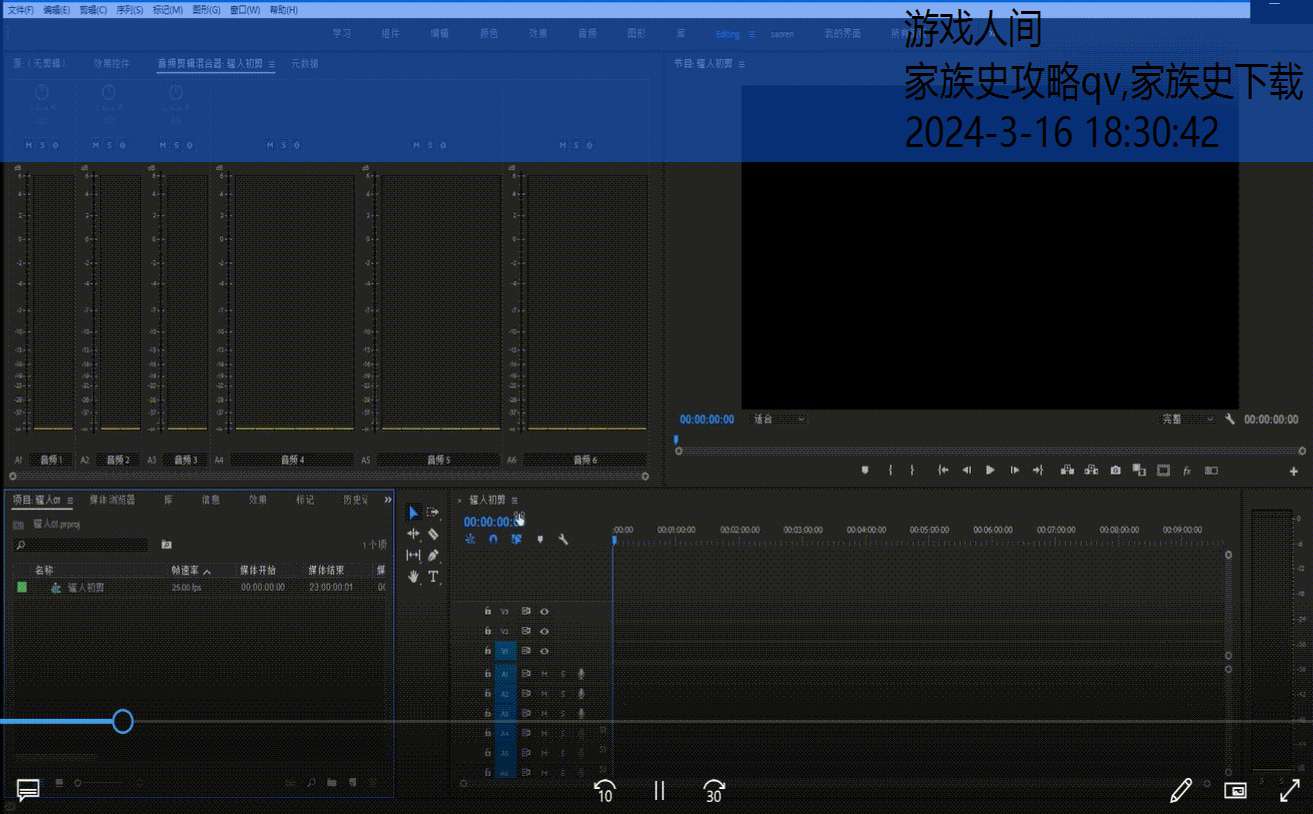Screen dimensions: 1313x814
Task: Go to In point in Program monitor
Action: click(x=943, y=470)
